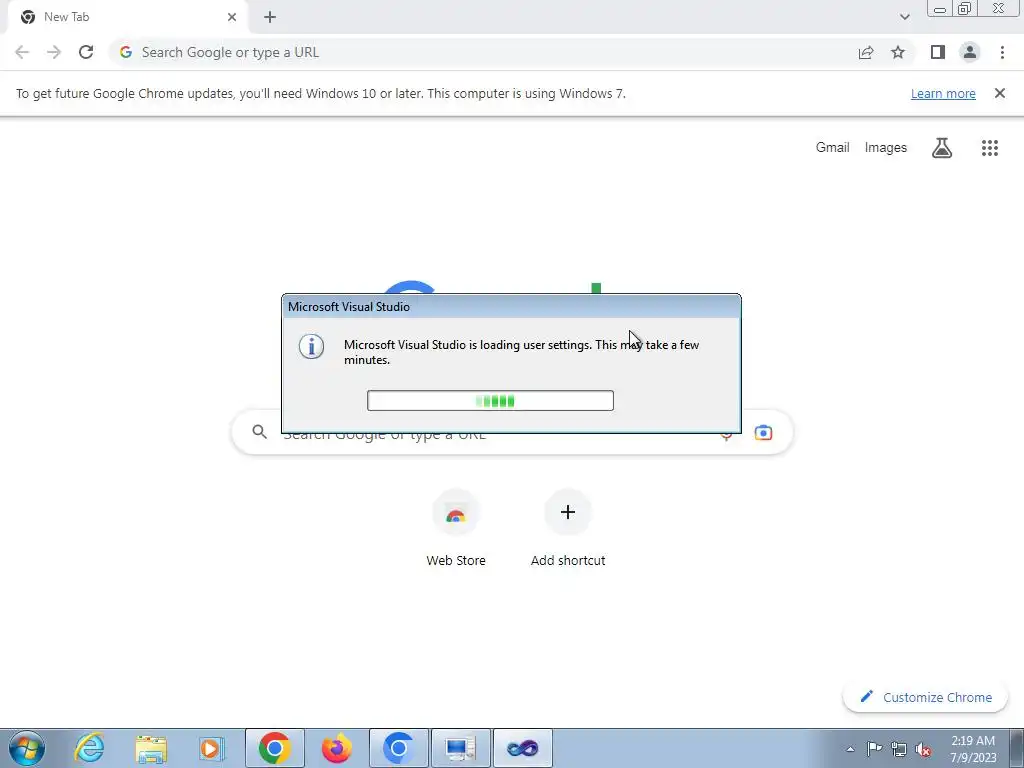Screen dimensions: 1024x768
Task: Click the Visual Studio loading progress bar
Action: coord(490,400)
